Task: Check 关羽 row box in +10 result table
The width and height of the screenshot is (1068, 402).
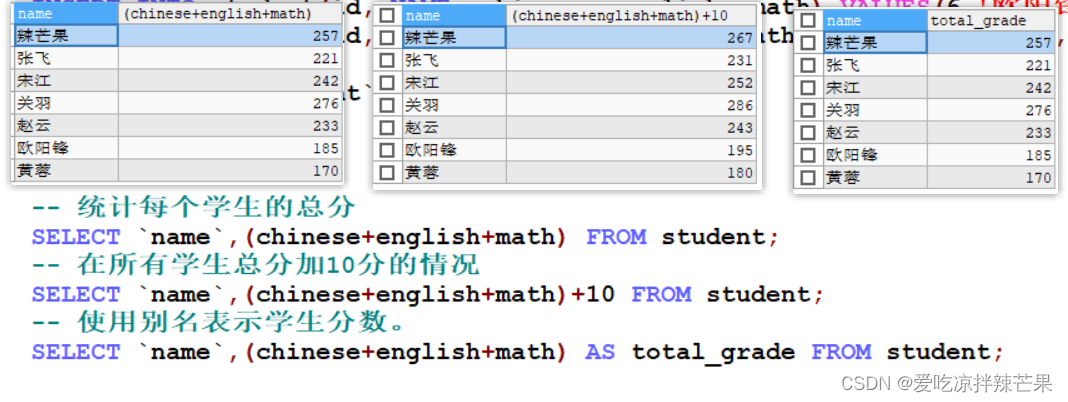Action: [x=388, y=106]
